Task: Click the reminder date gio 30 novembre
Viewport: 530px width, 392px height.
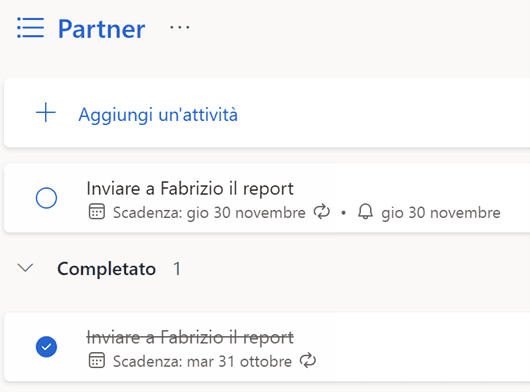Action: coord(441,213)
